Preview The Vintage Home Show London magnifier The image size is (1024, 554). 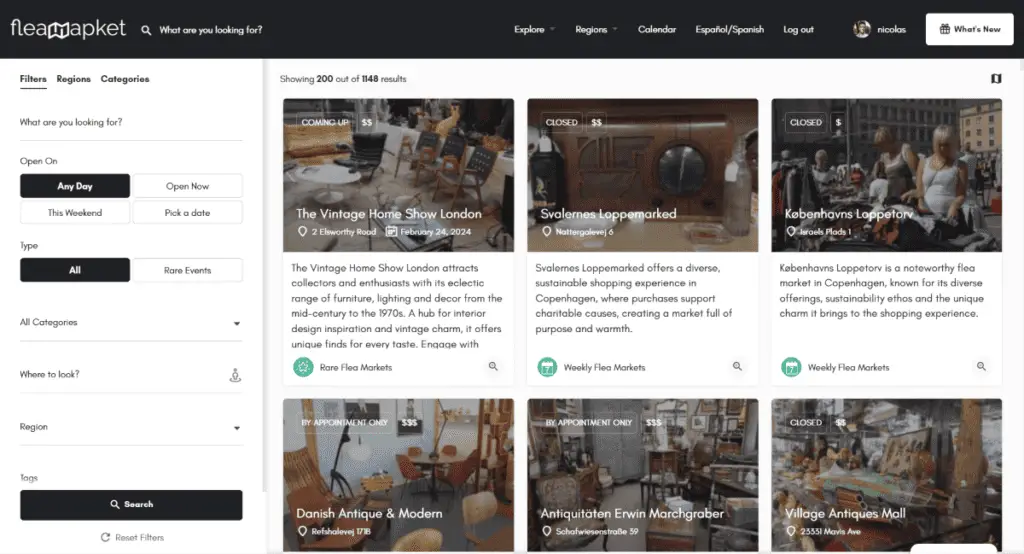click(x=493, y=367)
